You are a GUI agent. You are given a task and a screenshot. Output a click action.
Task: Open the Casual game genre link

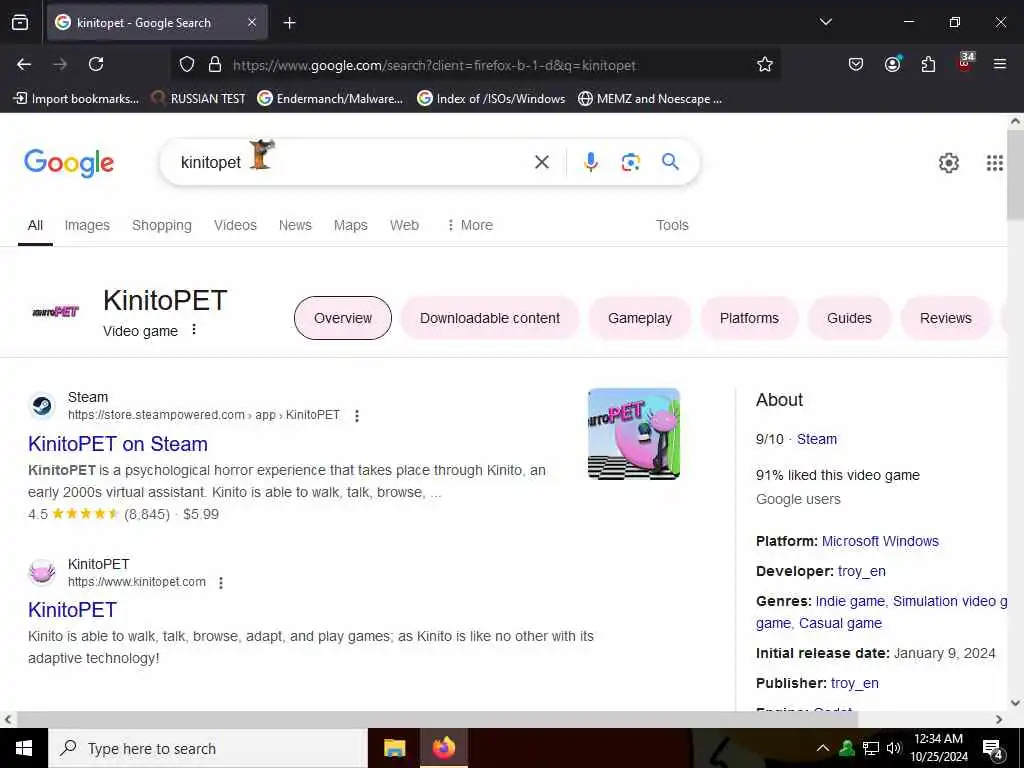point(840,624)
